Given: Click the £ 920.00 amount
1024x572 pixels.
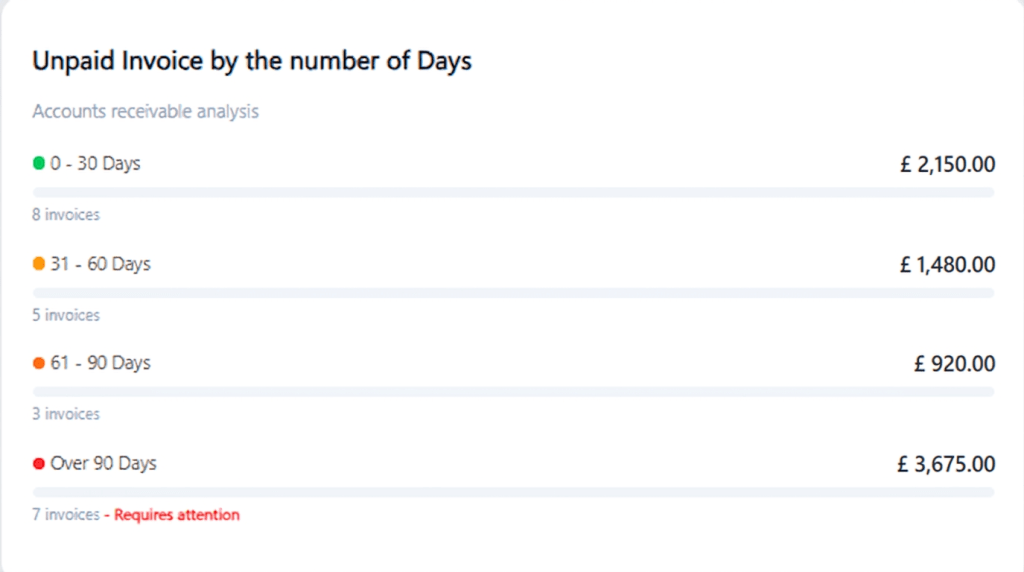Looking at the screenshot, I should [x=954, y=364].
